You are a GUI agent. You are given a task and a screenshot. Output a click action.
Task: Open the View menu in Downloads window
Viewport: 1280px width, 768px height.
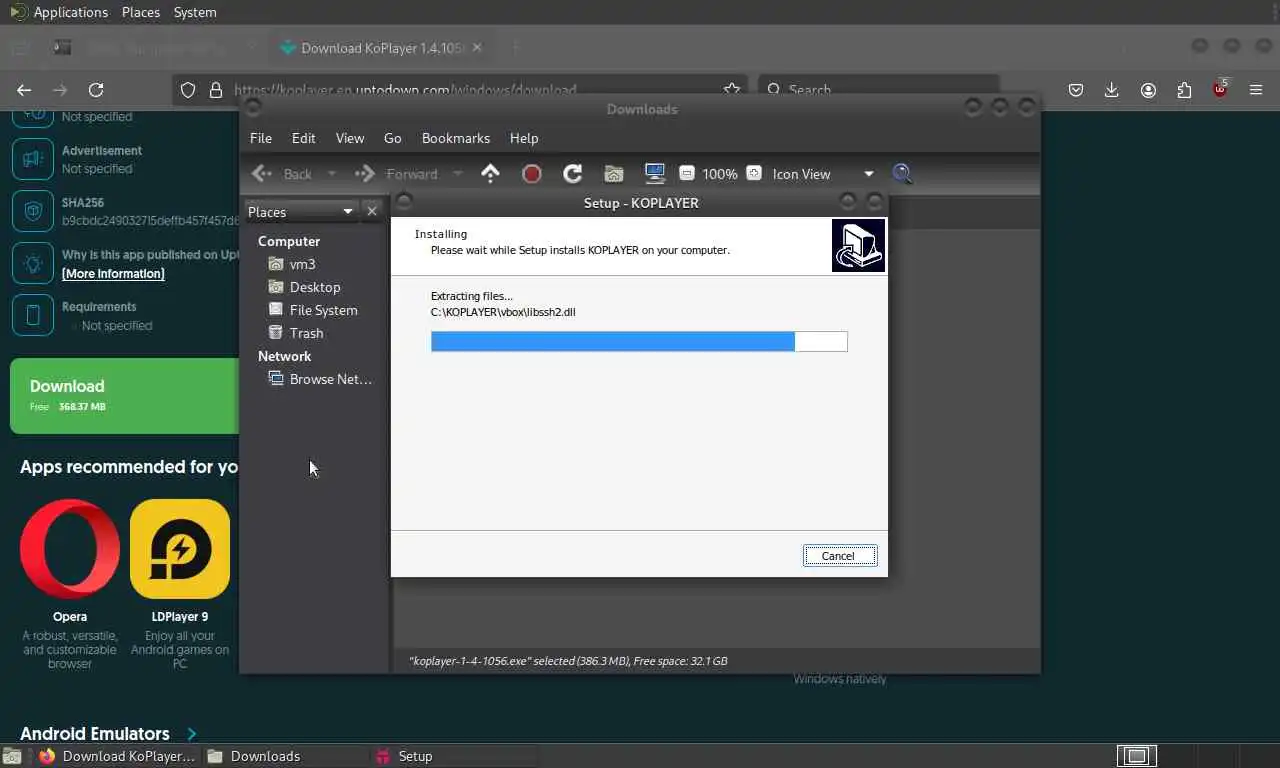[350, 138]
